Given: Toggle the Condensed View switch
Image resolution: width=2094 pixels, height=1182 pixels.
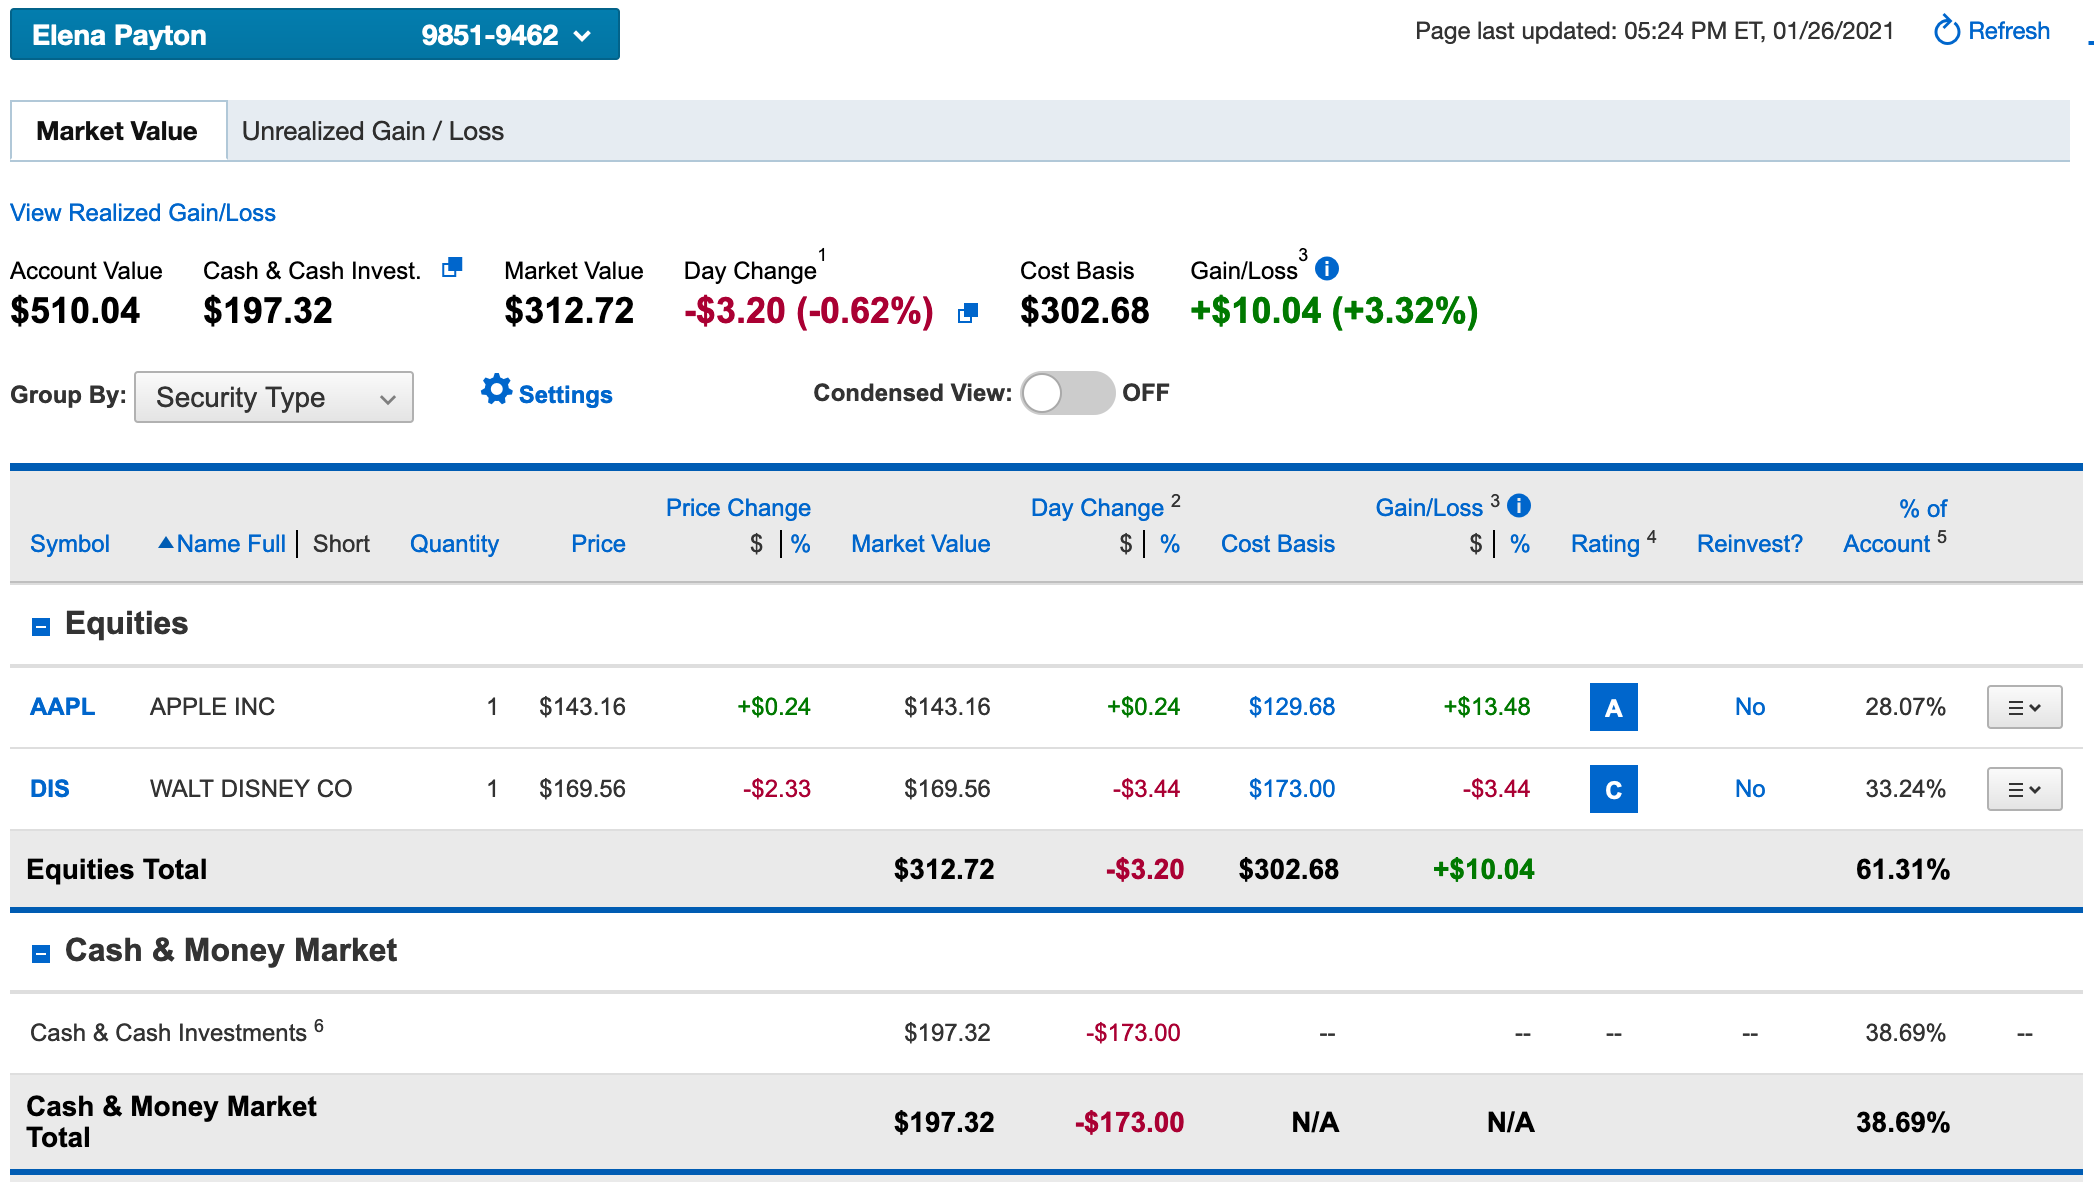Looking at the screenshot, I should coord(1067,393).
